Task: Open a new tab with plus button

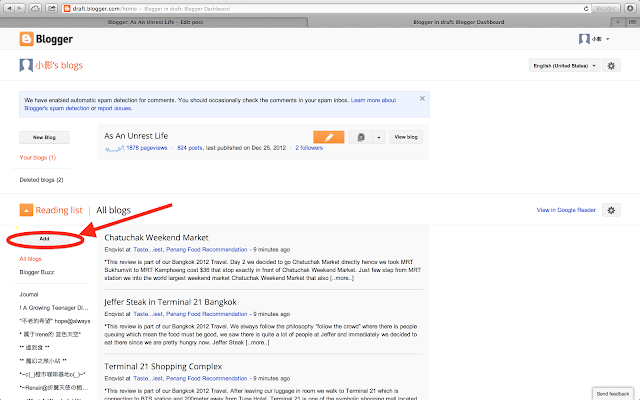Action: tap(618, 22)
